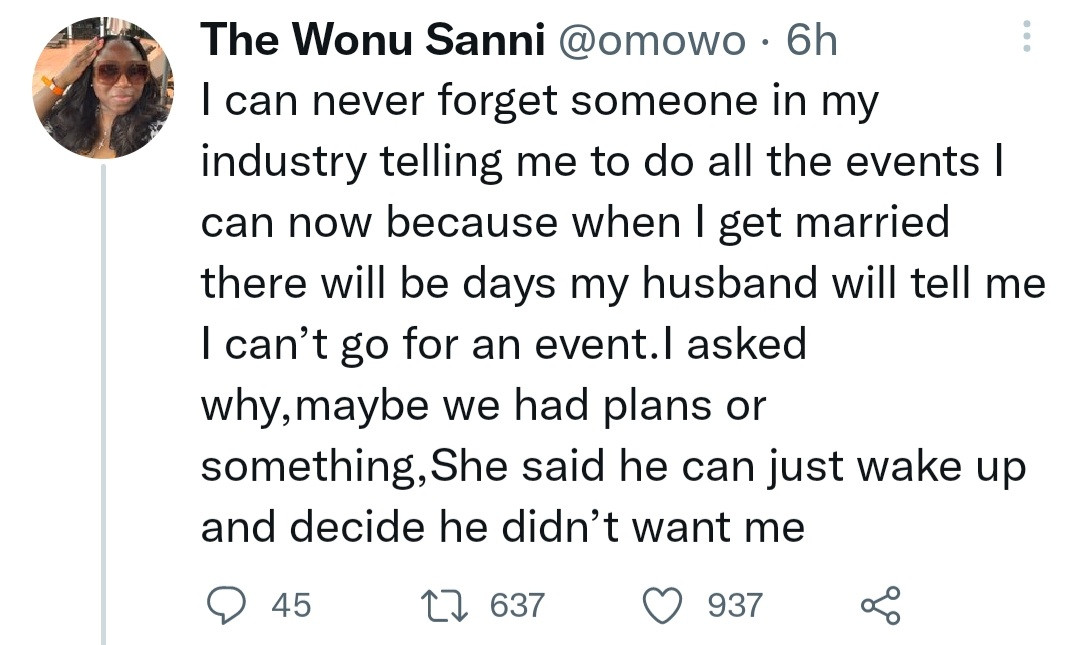Open the reply speech bubble icon
This screenshot has height=645, width=1080.
click(226, 605)
